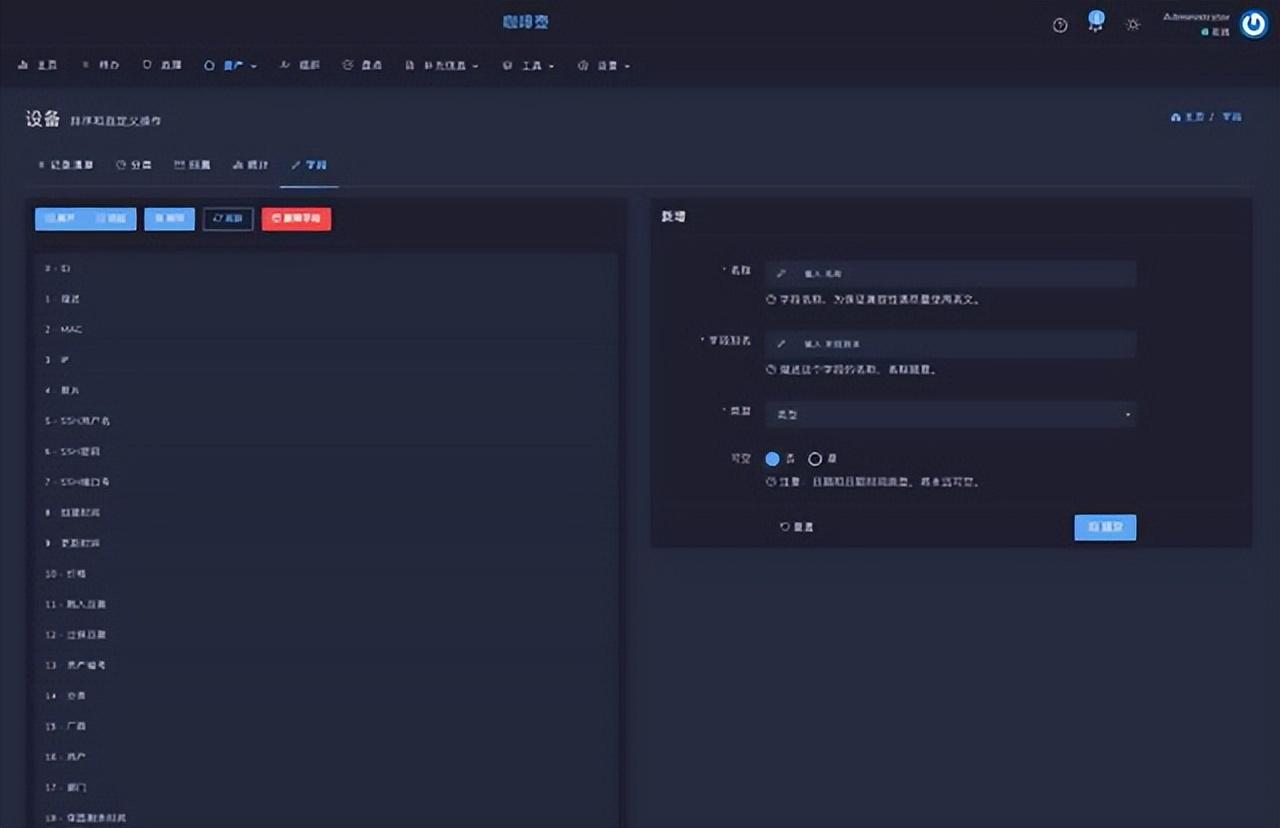
Task: Toggle the sun theme icon
Action: (x=1132, y=25)
